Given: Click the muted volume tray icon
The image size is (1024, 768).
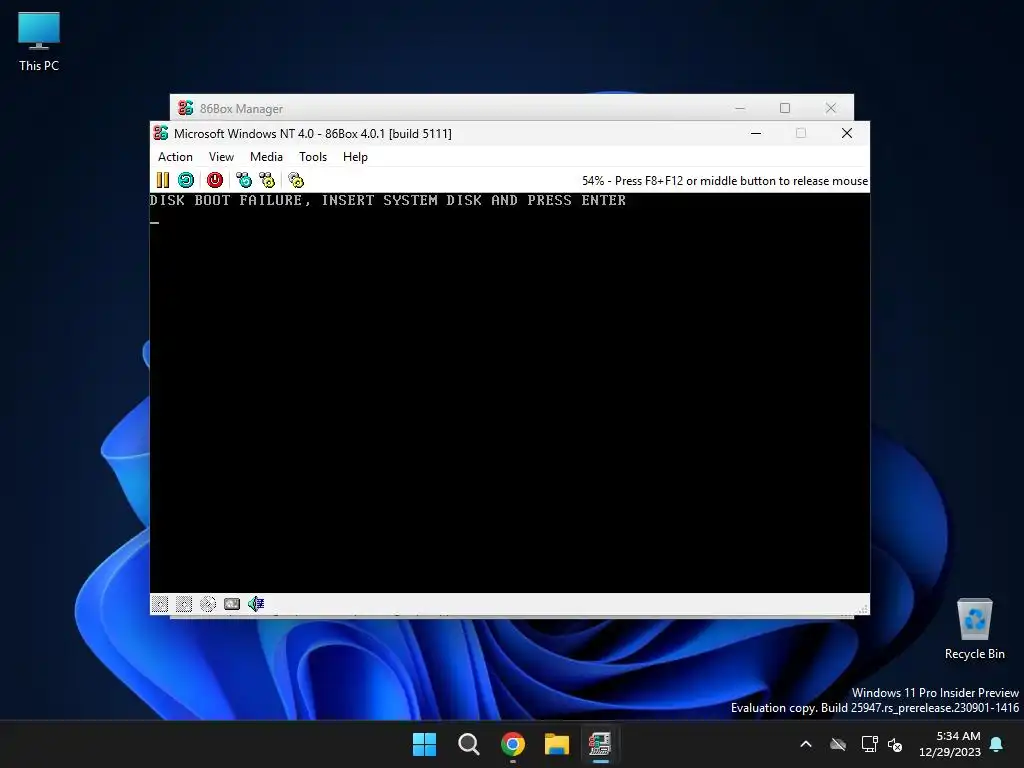Looking at the screenshot, I should 895,744.
